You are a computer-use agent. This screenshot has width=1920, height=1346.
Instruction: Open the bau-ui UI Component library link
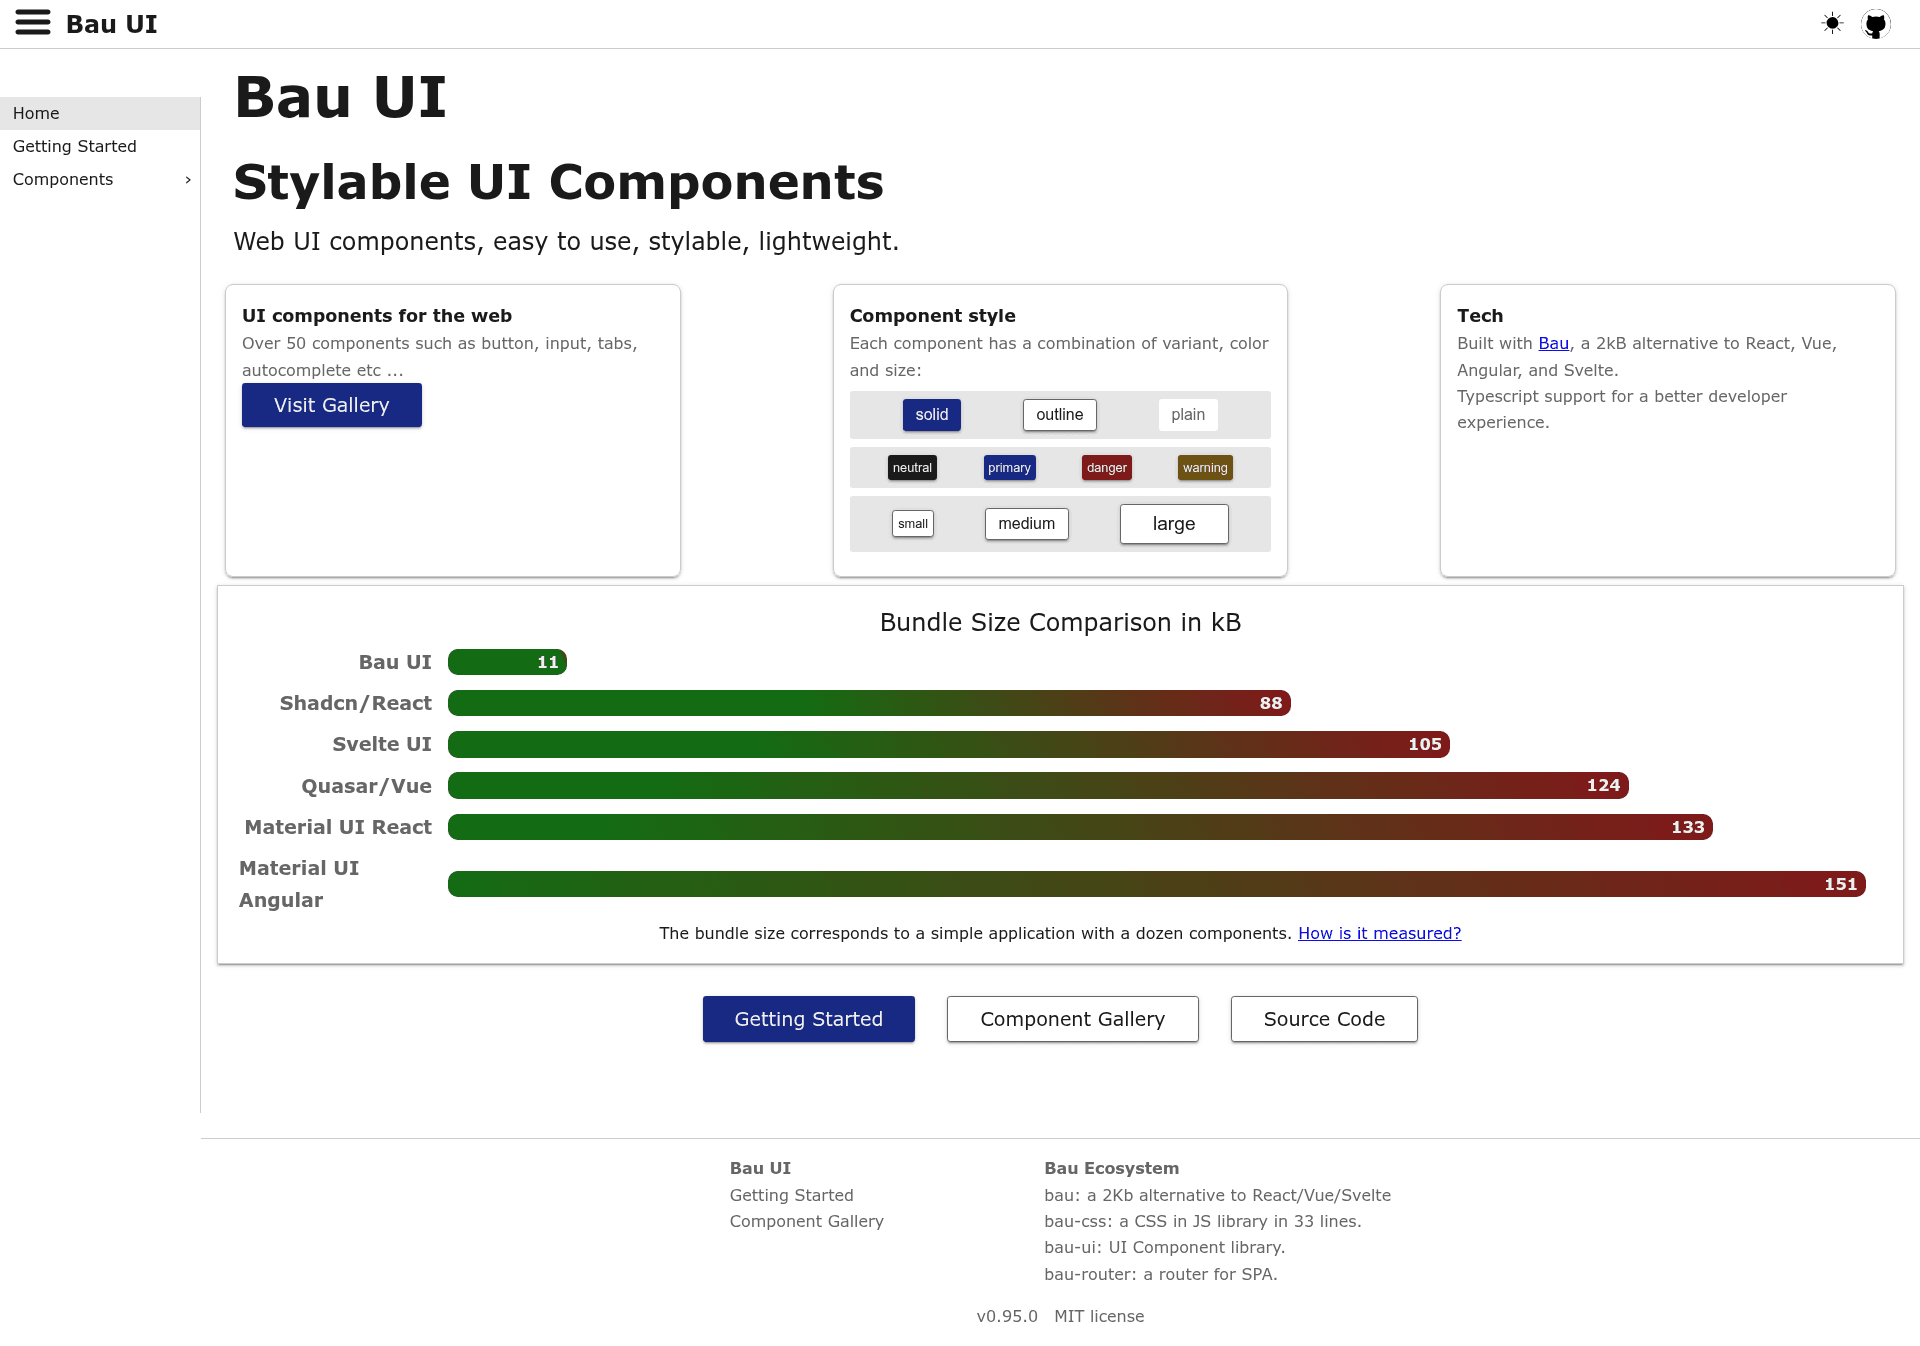coord(1165,1247)
